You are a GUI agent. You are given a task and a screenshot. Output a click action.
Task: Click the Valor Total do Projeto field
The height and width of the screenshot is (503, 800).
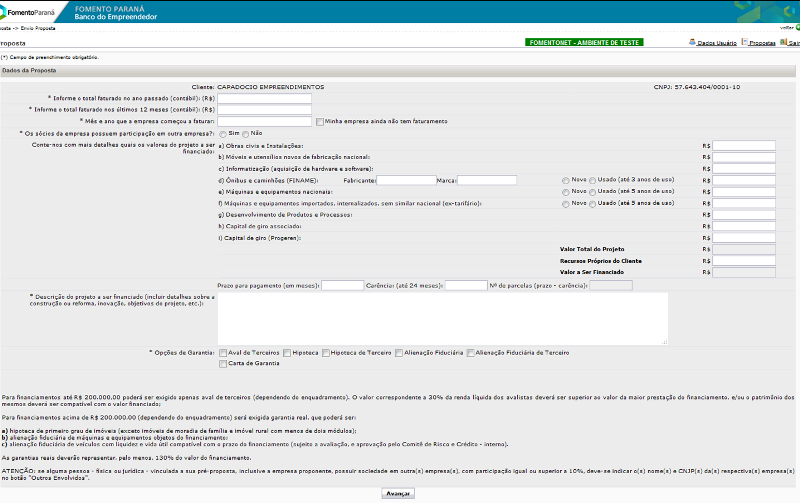point(744,249)
